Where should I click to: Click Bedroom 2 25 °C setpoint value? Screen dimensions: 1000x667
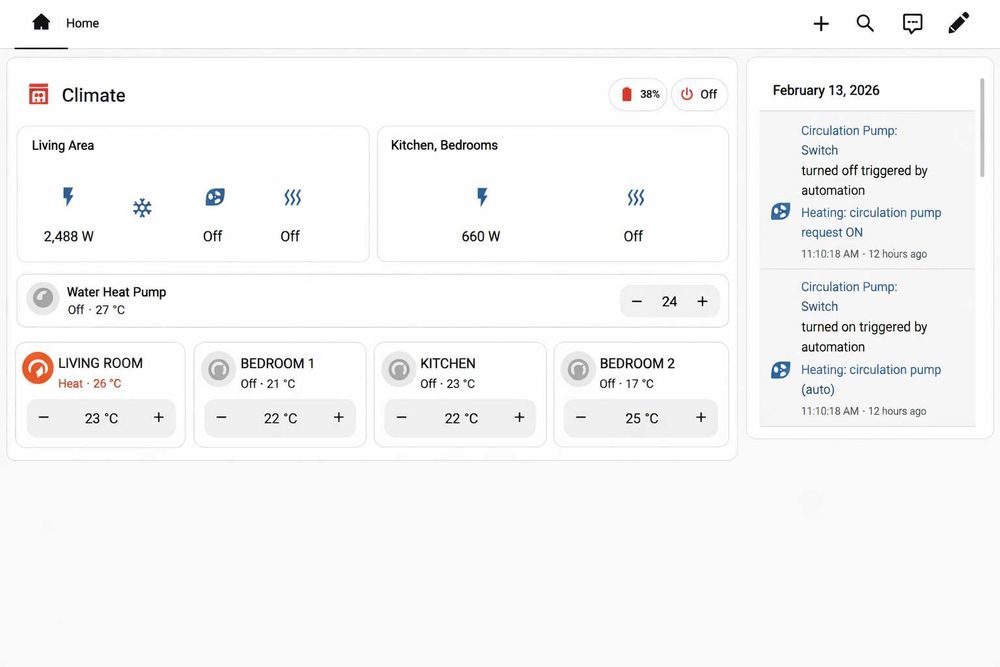pos(642,418)
